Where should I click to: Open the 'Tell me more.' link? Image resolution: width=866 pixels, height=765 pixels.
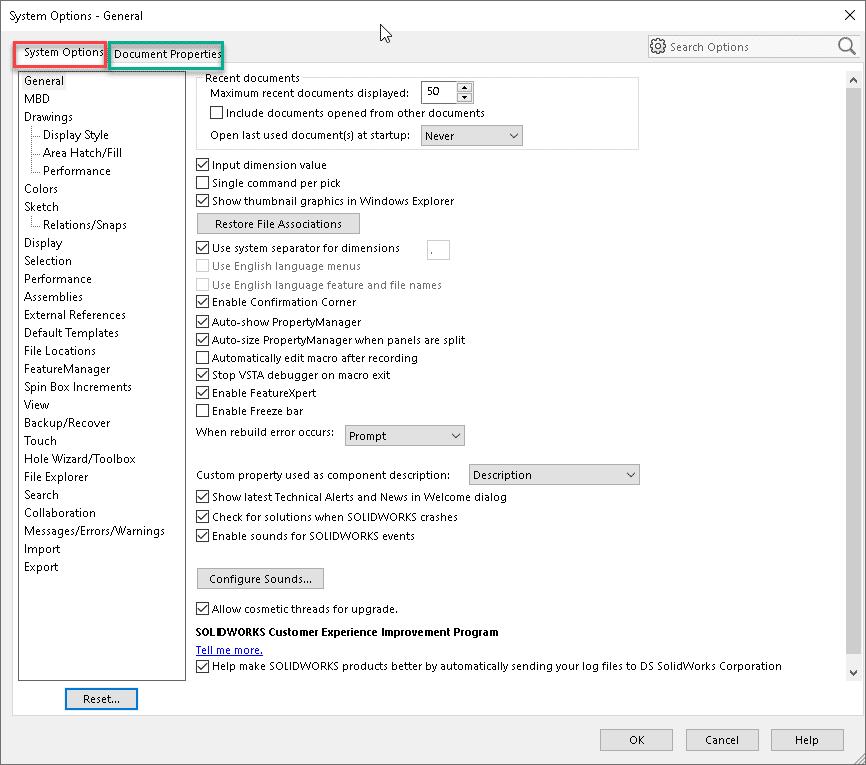(x=229, y=650)
